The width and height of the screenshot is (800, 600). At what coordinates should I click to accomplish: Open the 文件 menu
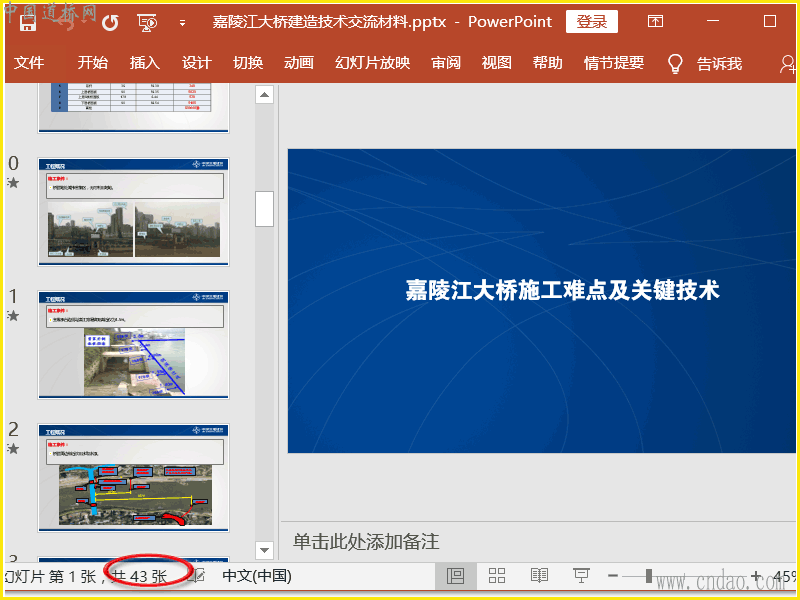(29, 63)
